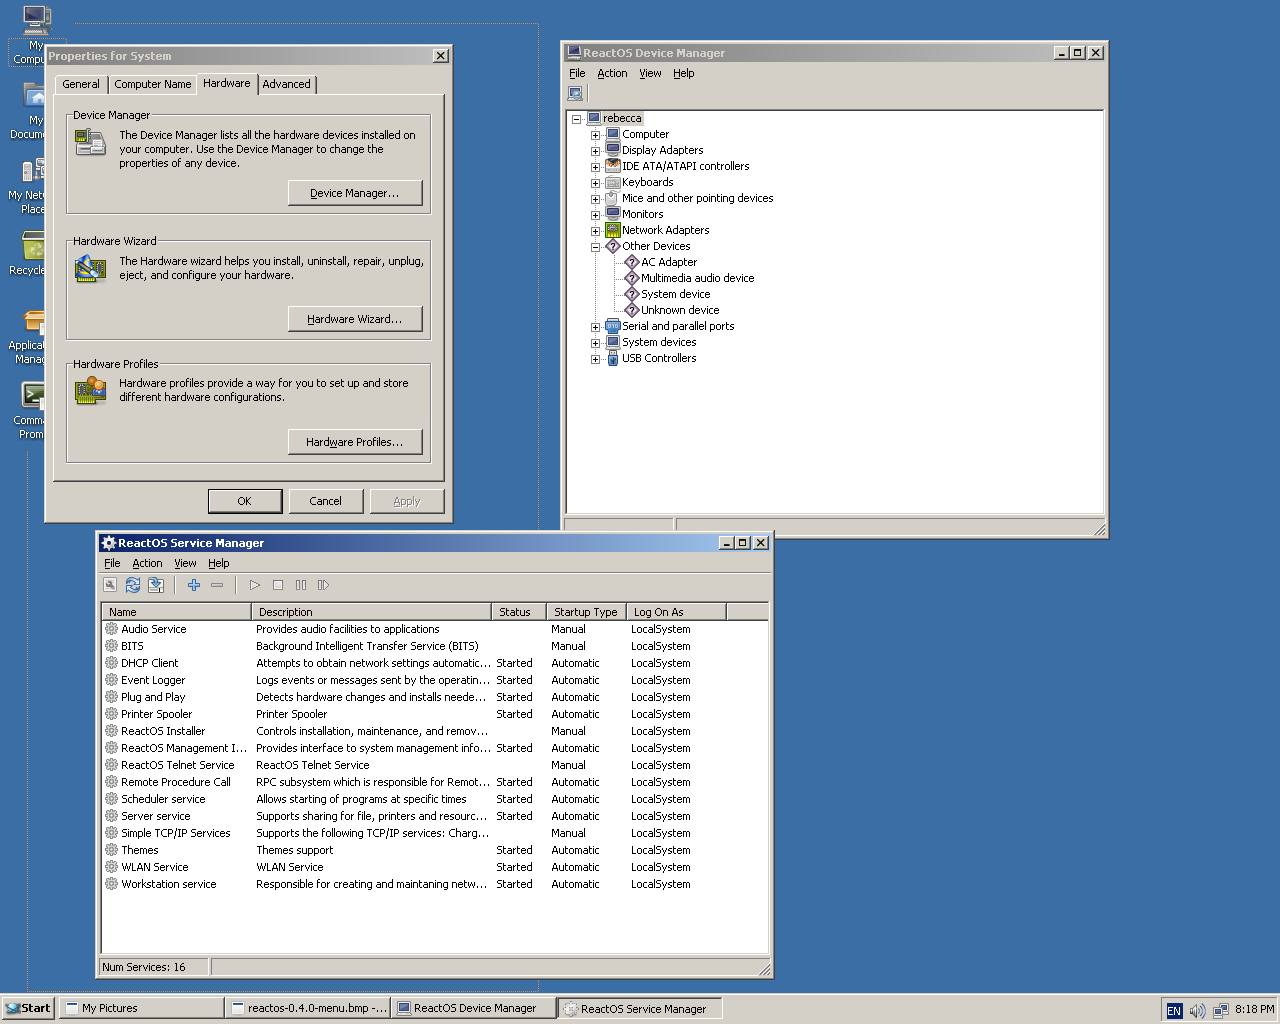Expand the USB Controllers node
This screenshot has width=1280, height=1024.
[x=595, y=359]
